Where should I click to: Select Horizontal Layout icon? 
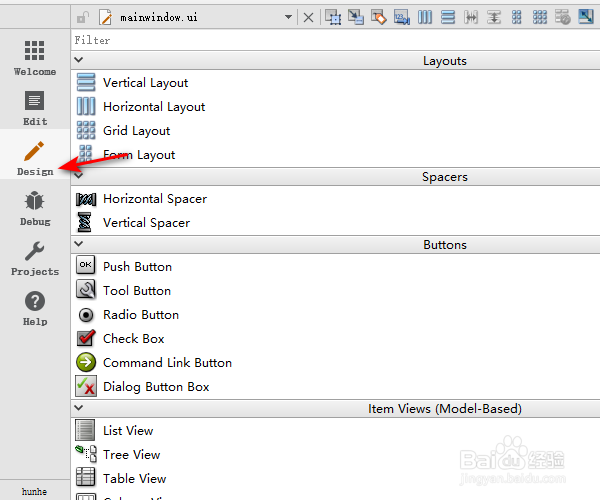(86, 106)
